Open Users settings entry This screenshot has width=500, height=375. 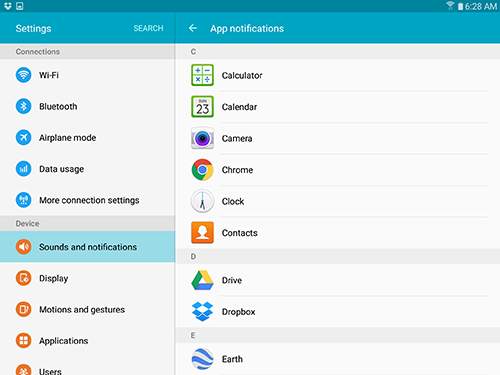87,367
